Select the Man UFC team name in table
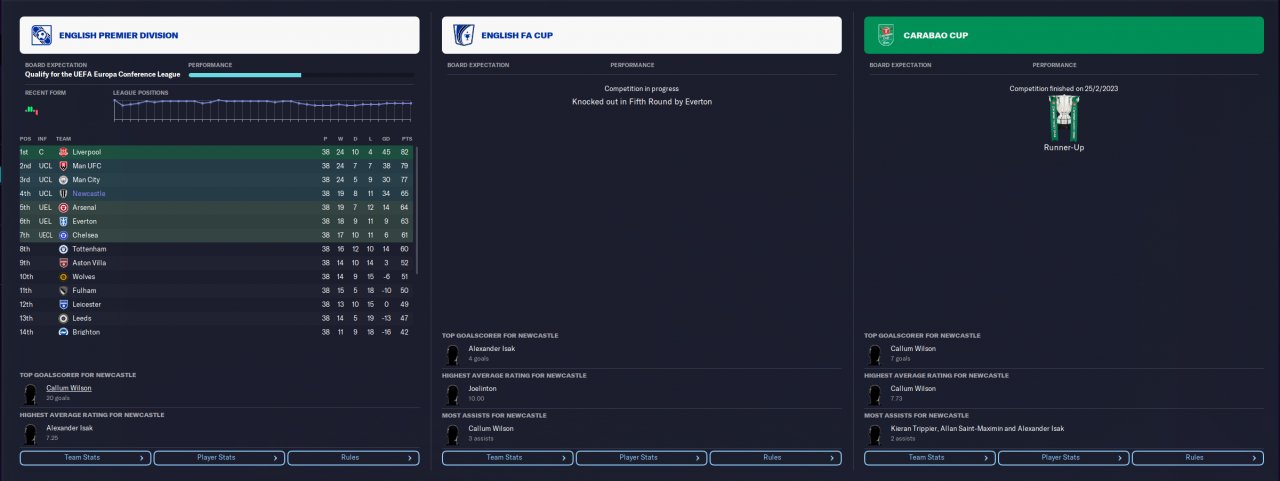Image resolution: width=1280 pixels, height=481 pixels. pyautogui.click(x=87, y=166)
